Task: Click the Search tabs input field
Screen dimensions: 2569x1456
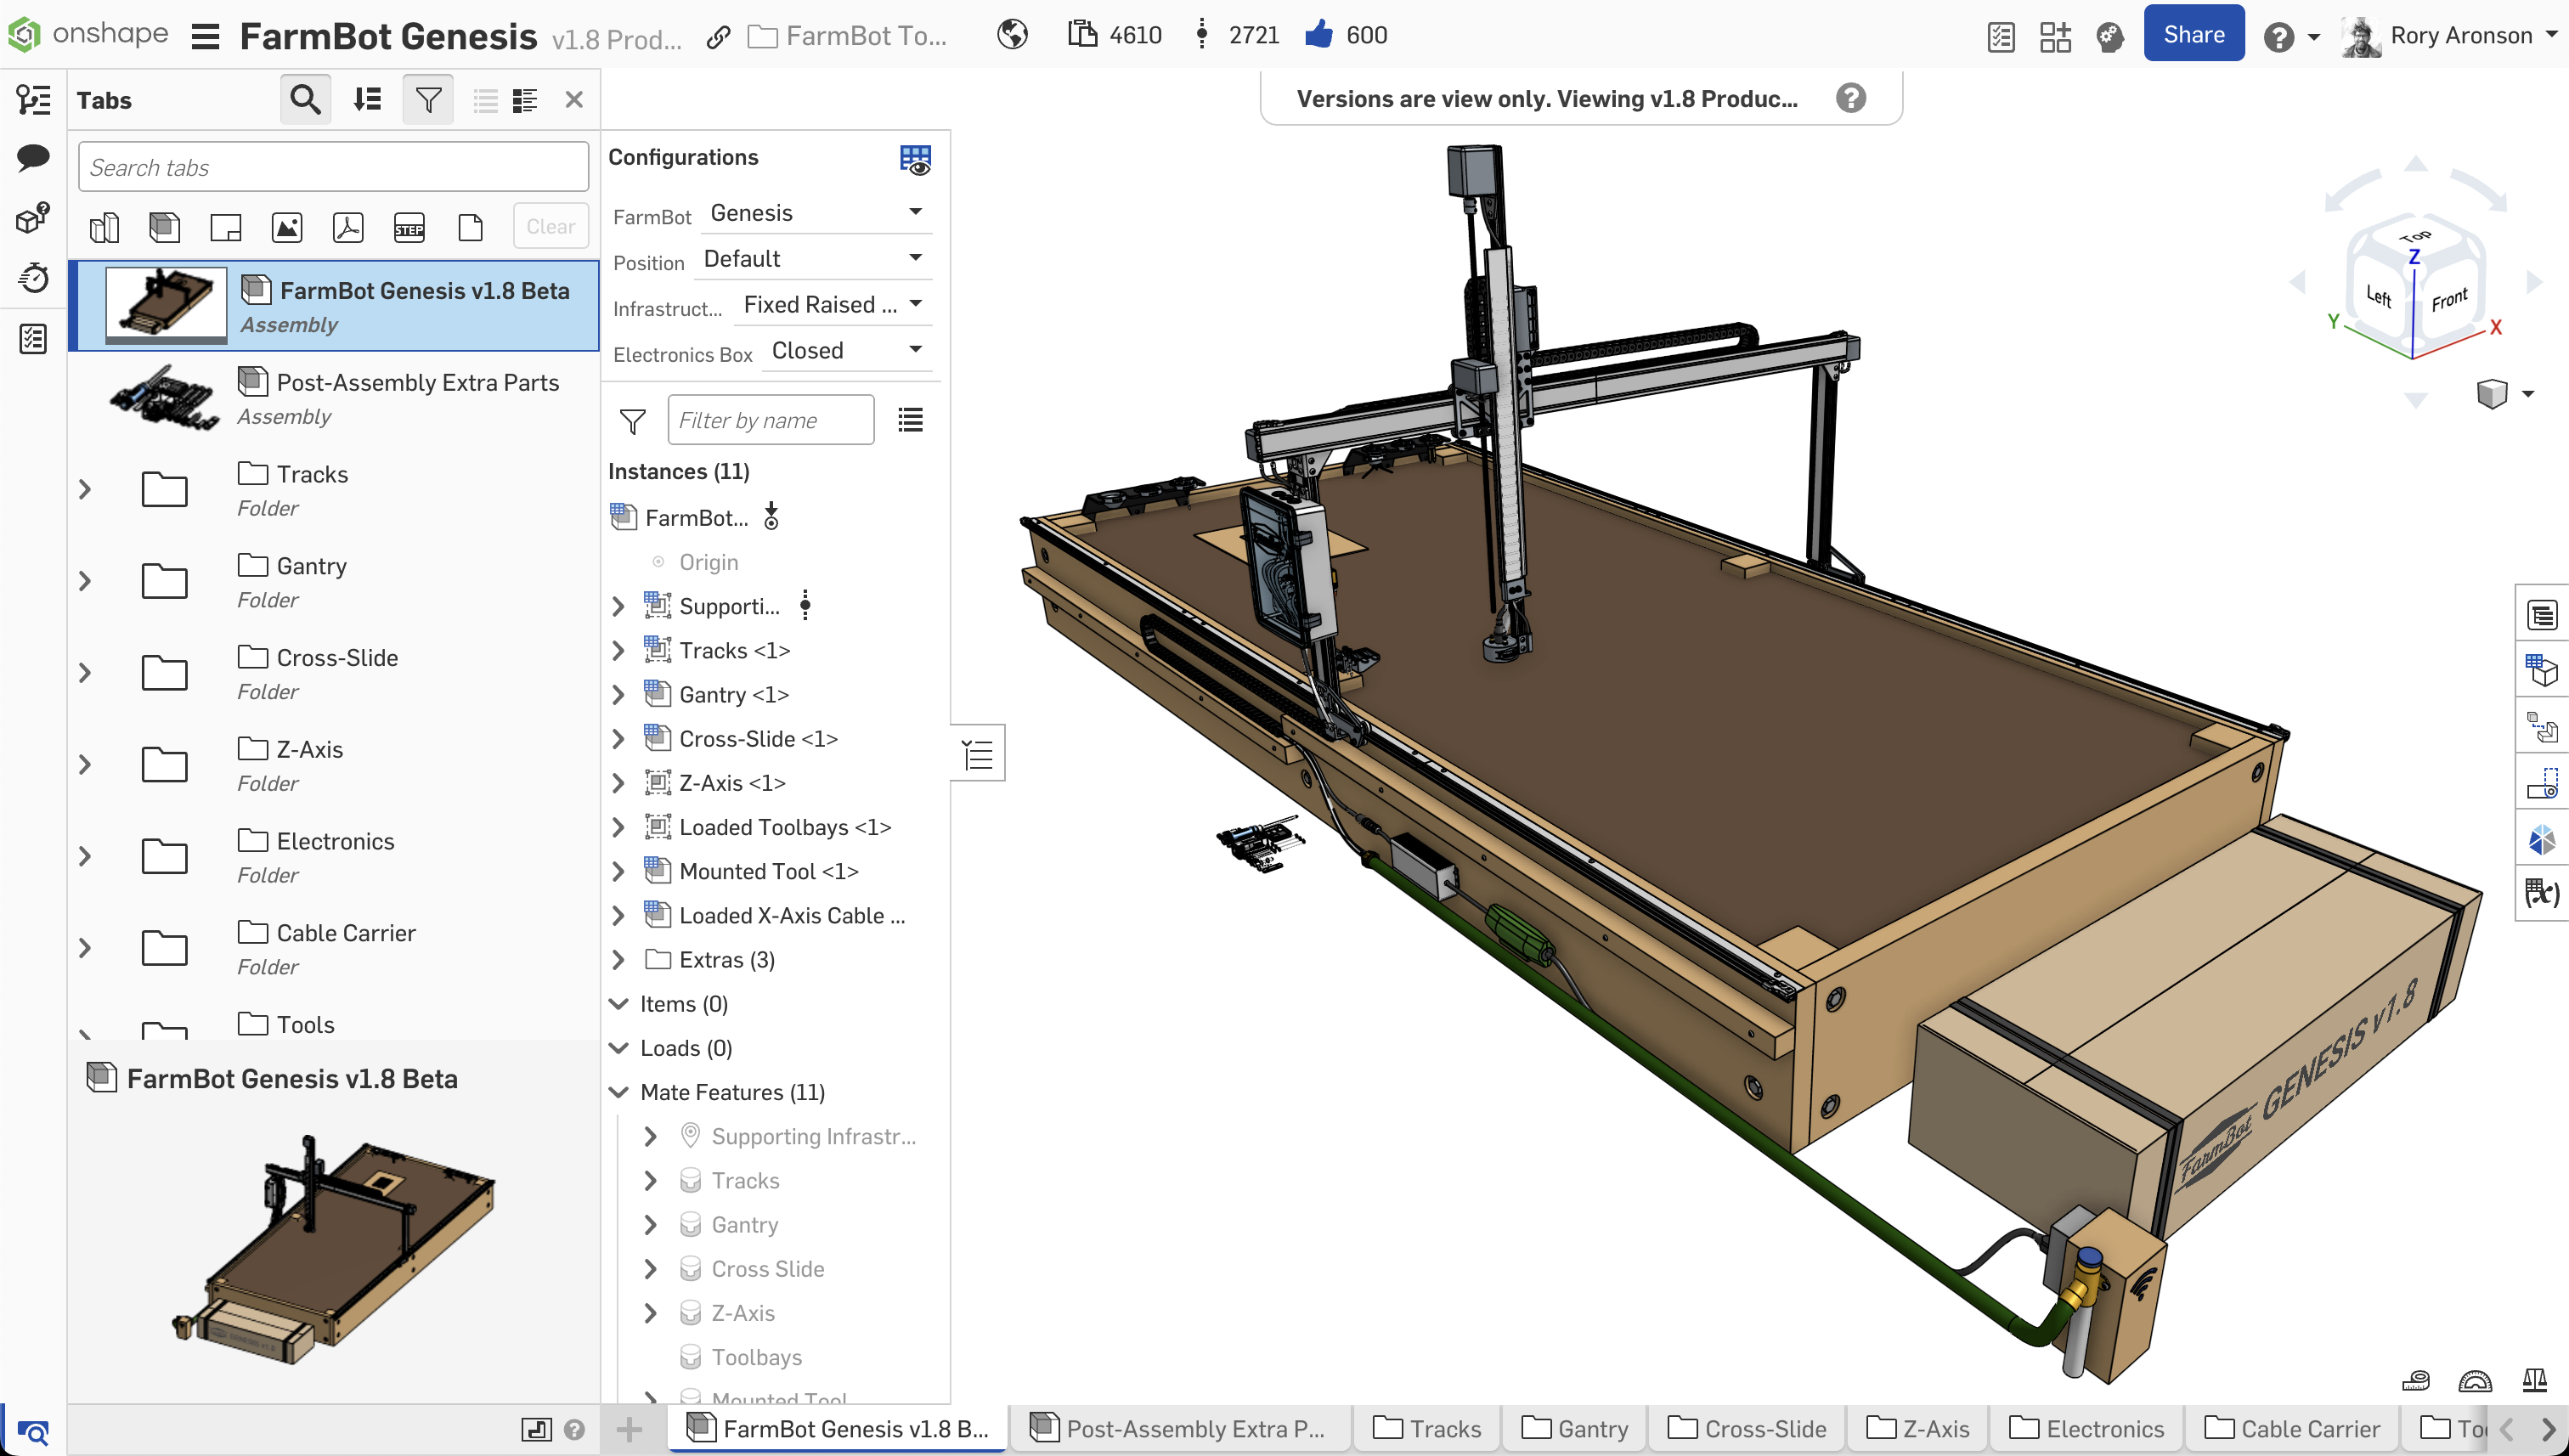Action: 333,167
